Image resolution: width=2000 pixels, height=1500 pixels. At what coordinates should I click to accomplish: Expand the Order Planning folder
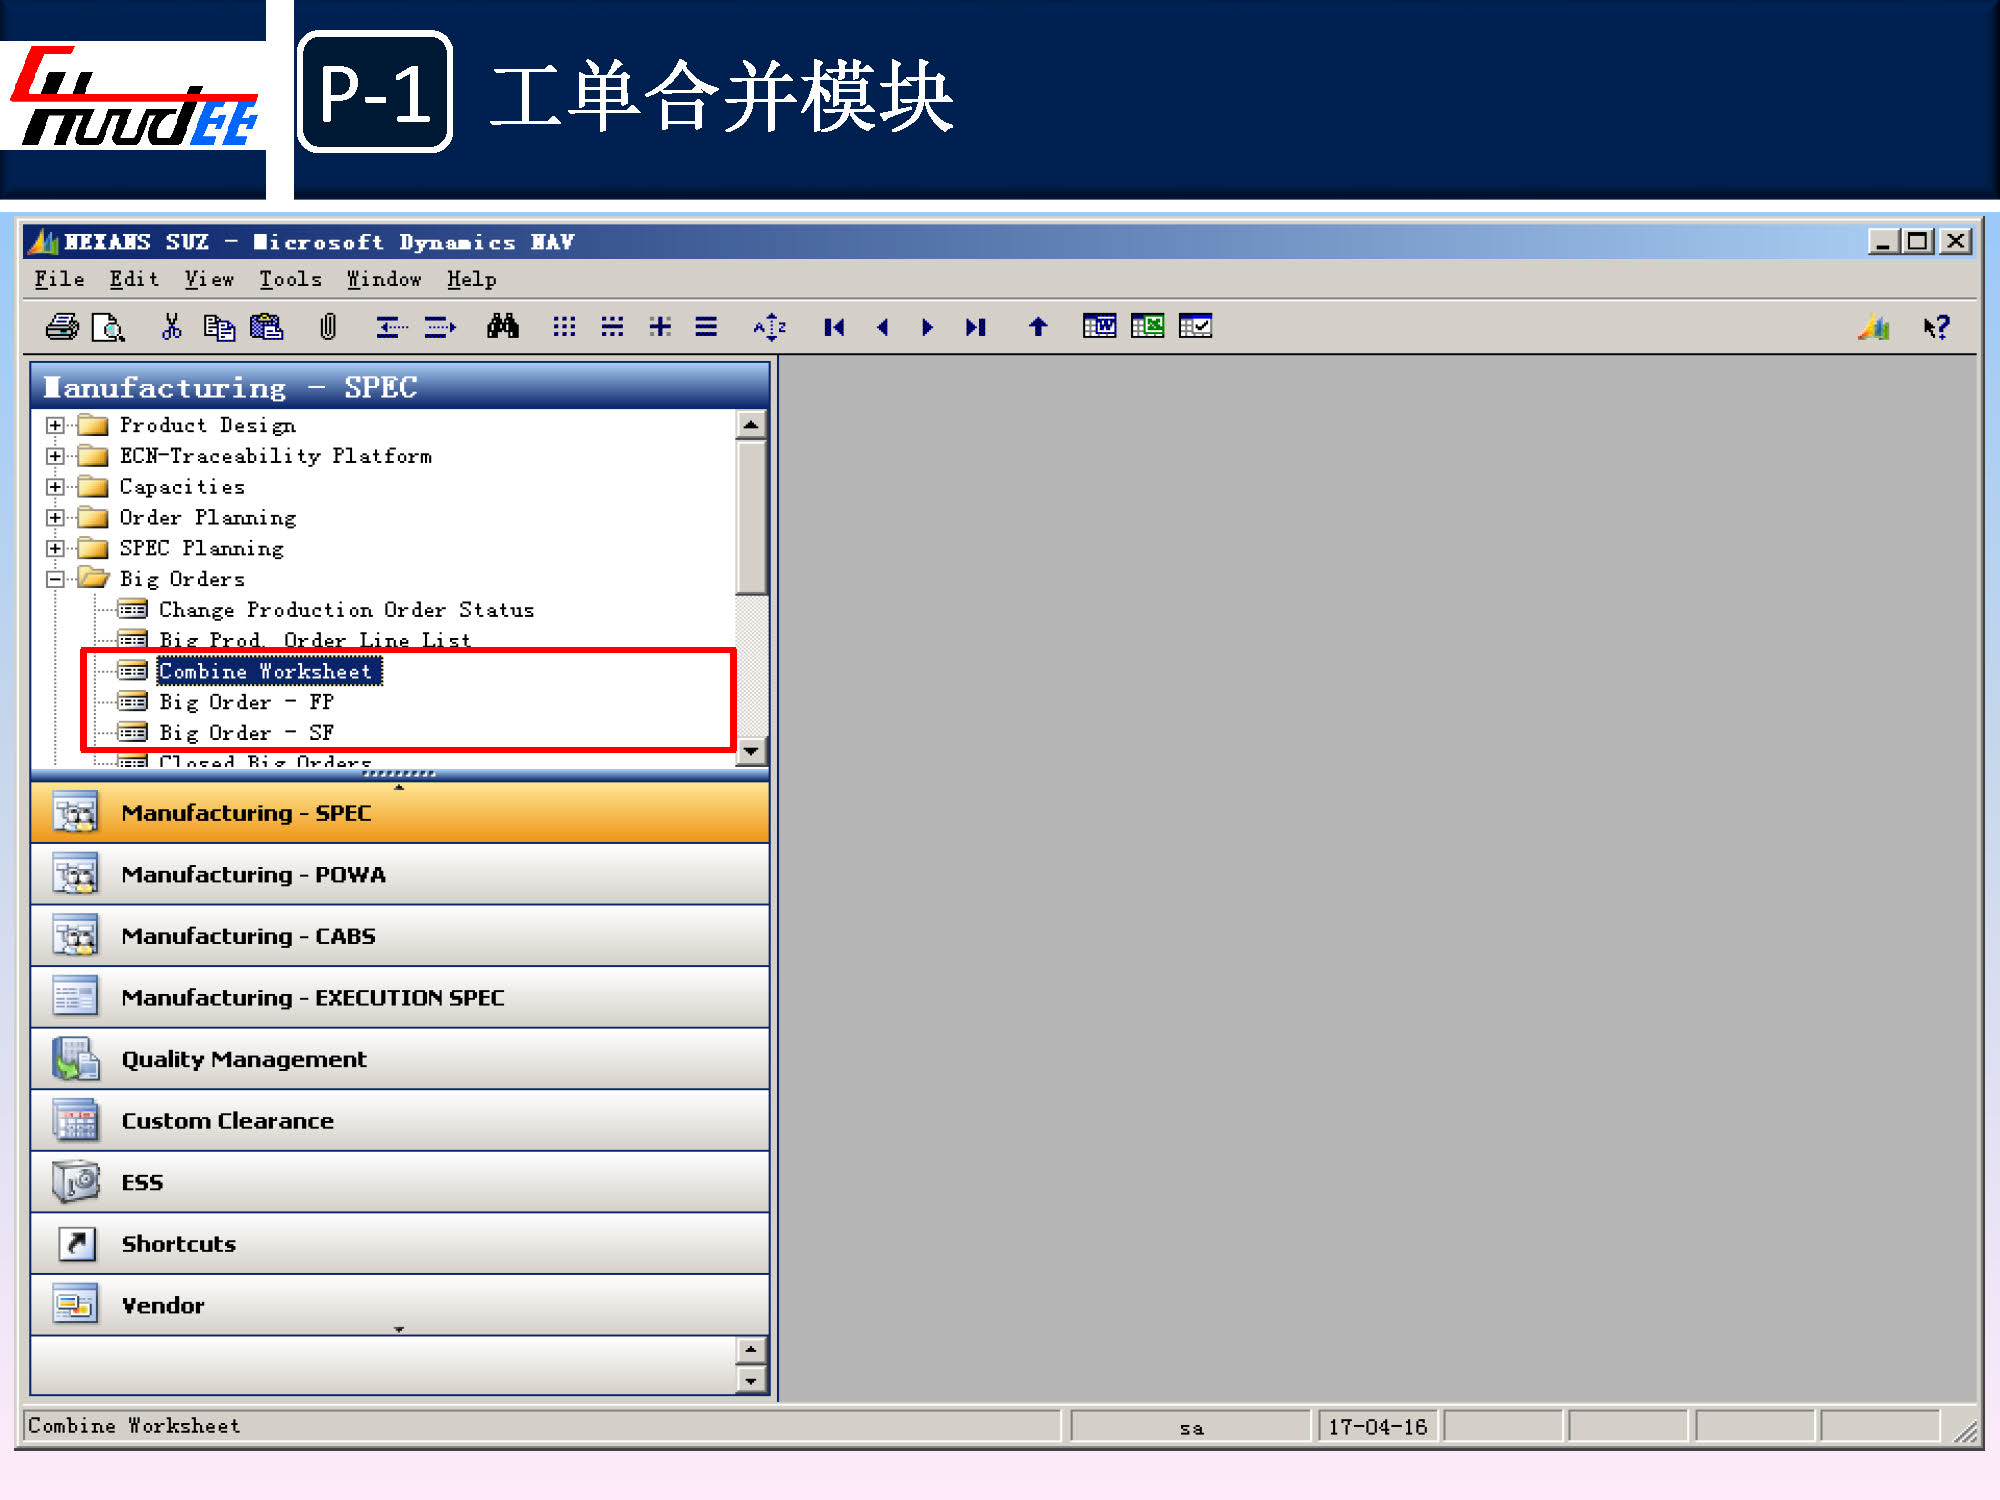55,518
